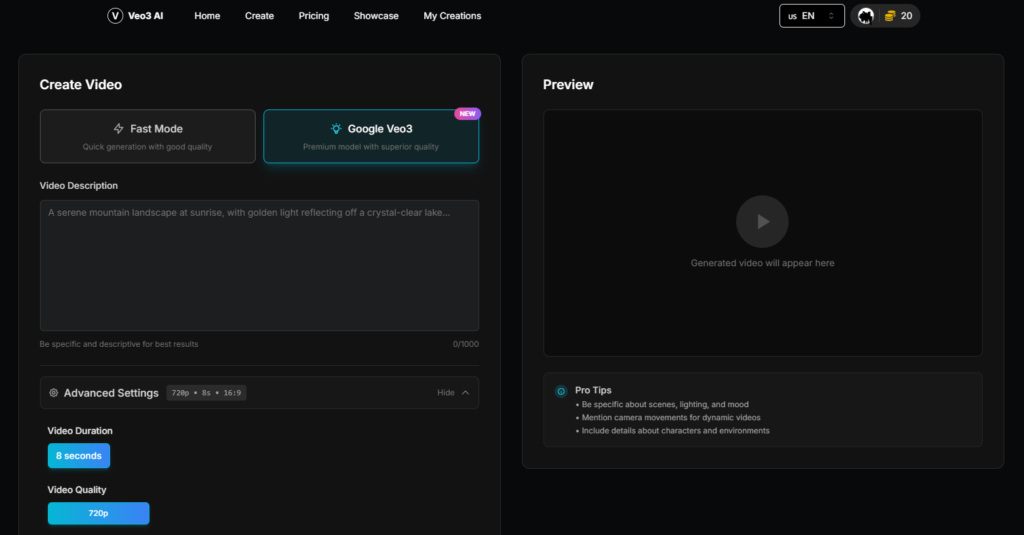
Task: Click tip 'Be specific about scenes, lighting, and mood'
Action: pyautogui.click(x=665, y=404)
